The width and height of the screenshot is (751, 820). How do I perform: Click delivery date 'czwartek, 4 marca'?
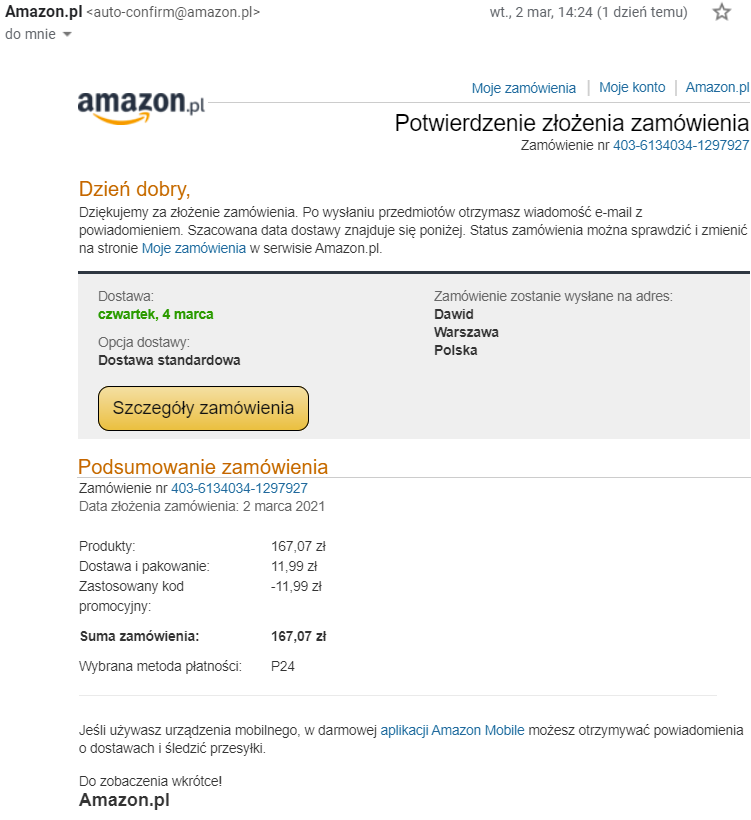coord(156,314)
